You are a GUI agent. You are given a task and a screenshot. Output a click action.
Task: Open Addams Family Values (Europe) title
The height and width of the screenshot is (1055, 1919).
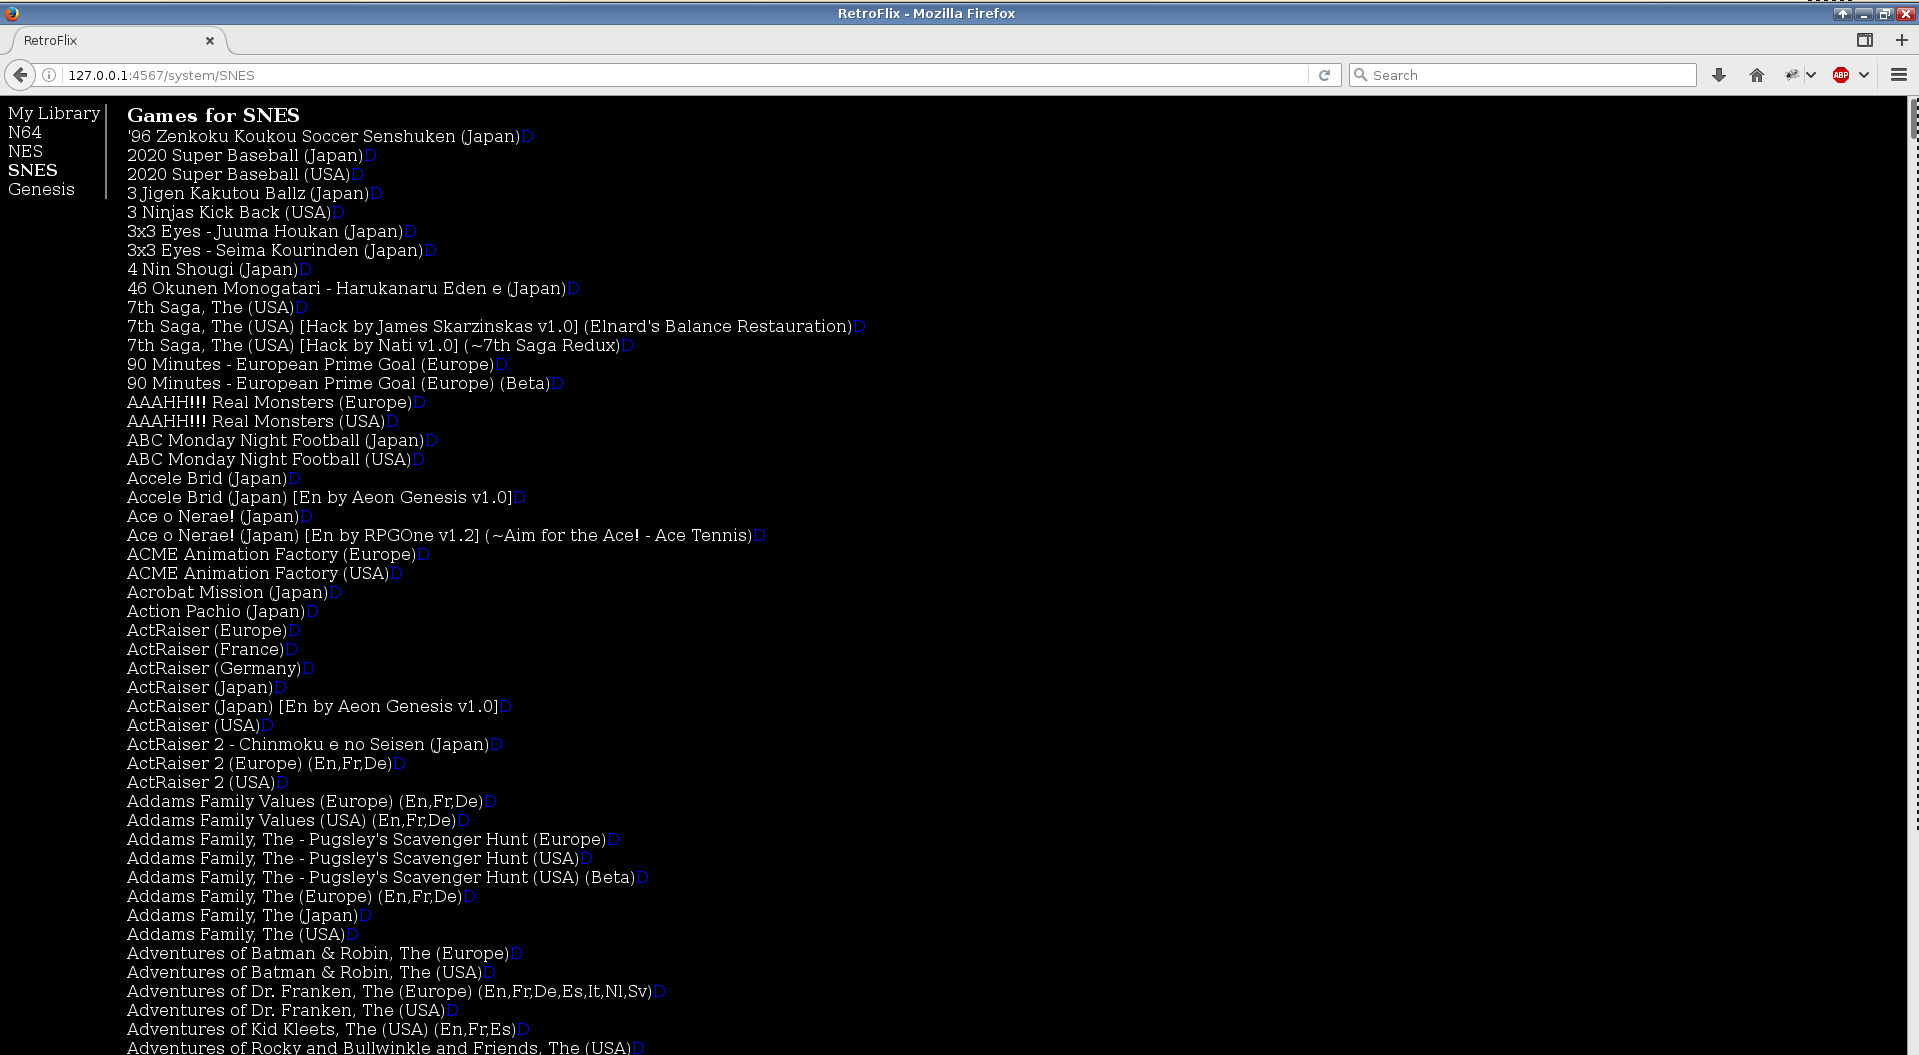[x=305, y=801]
